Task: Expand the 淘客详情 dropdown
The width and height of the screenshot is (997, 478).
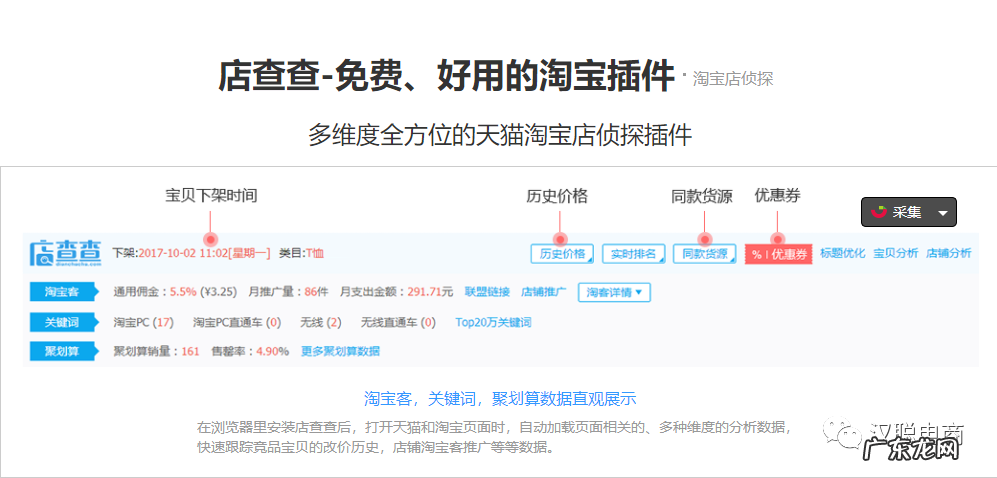Action: tap(614, 292)
